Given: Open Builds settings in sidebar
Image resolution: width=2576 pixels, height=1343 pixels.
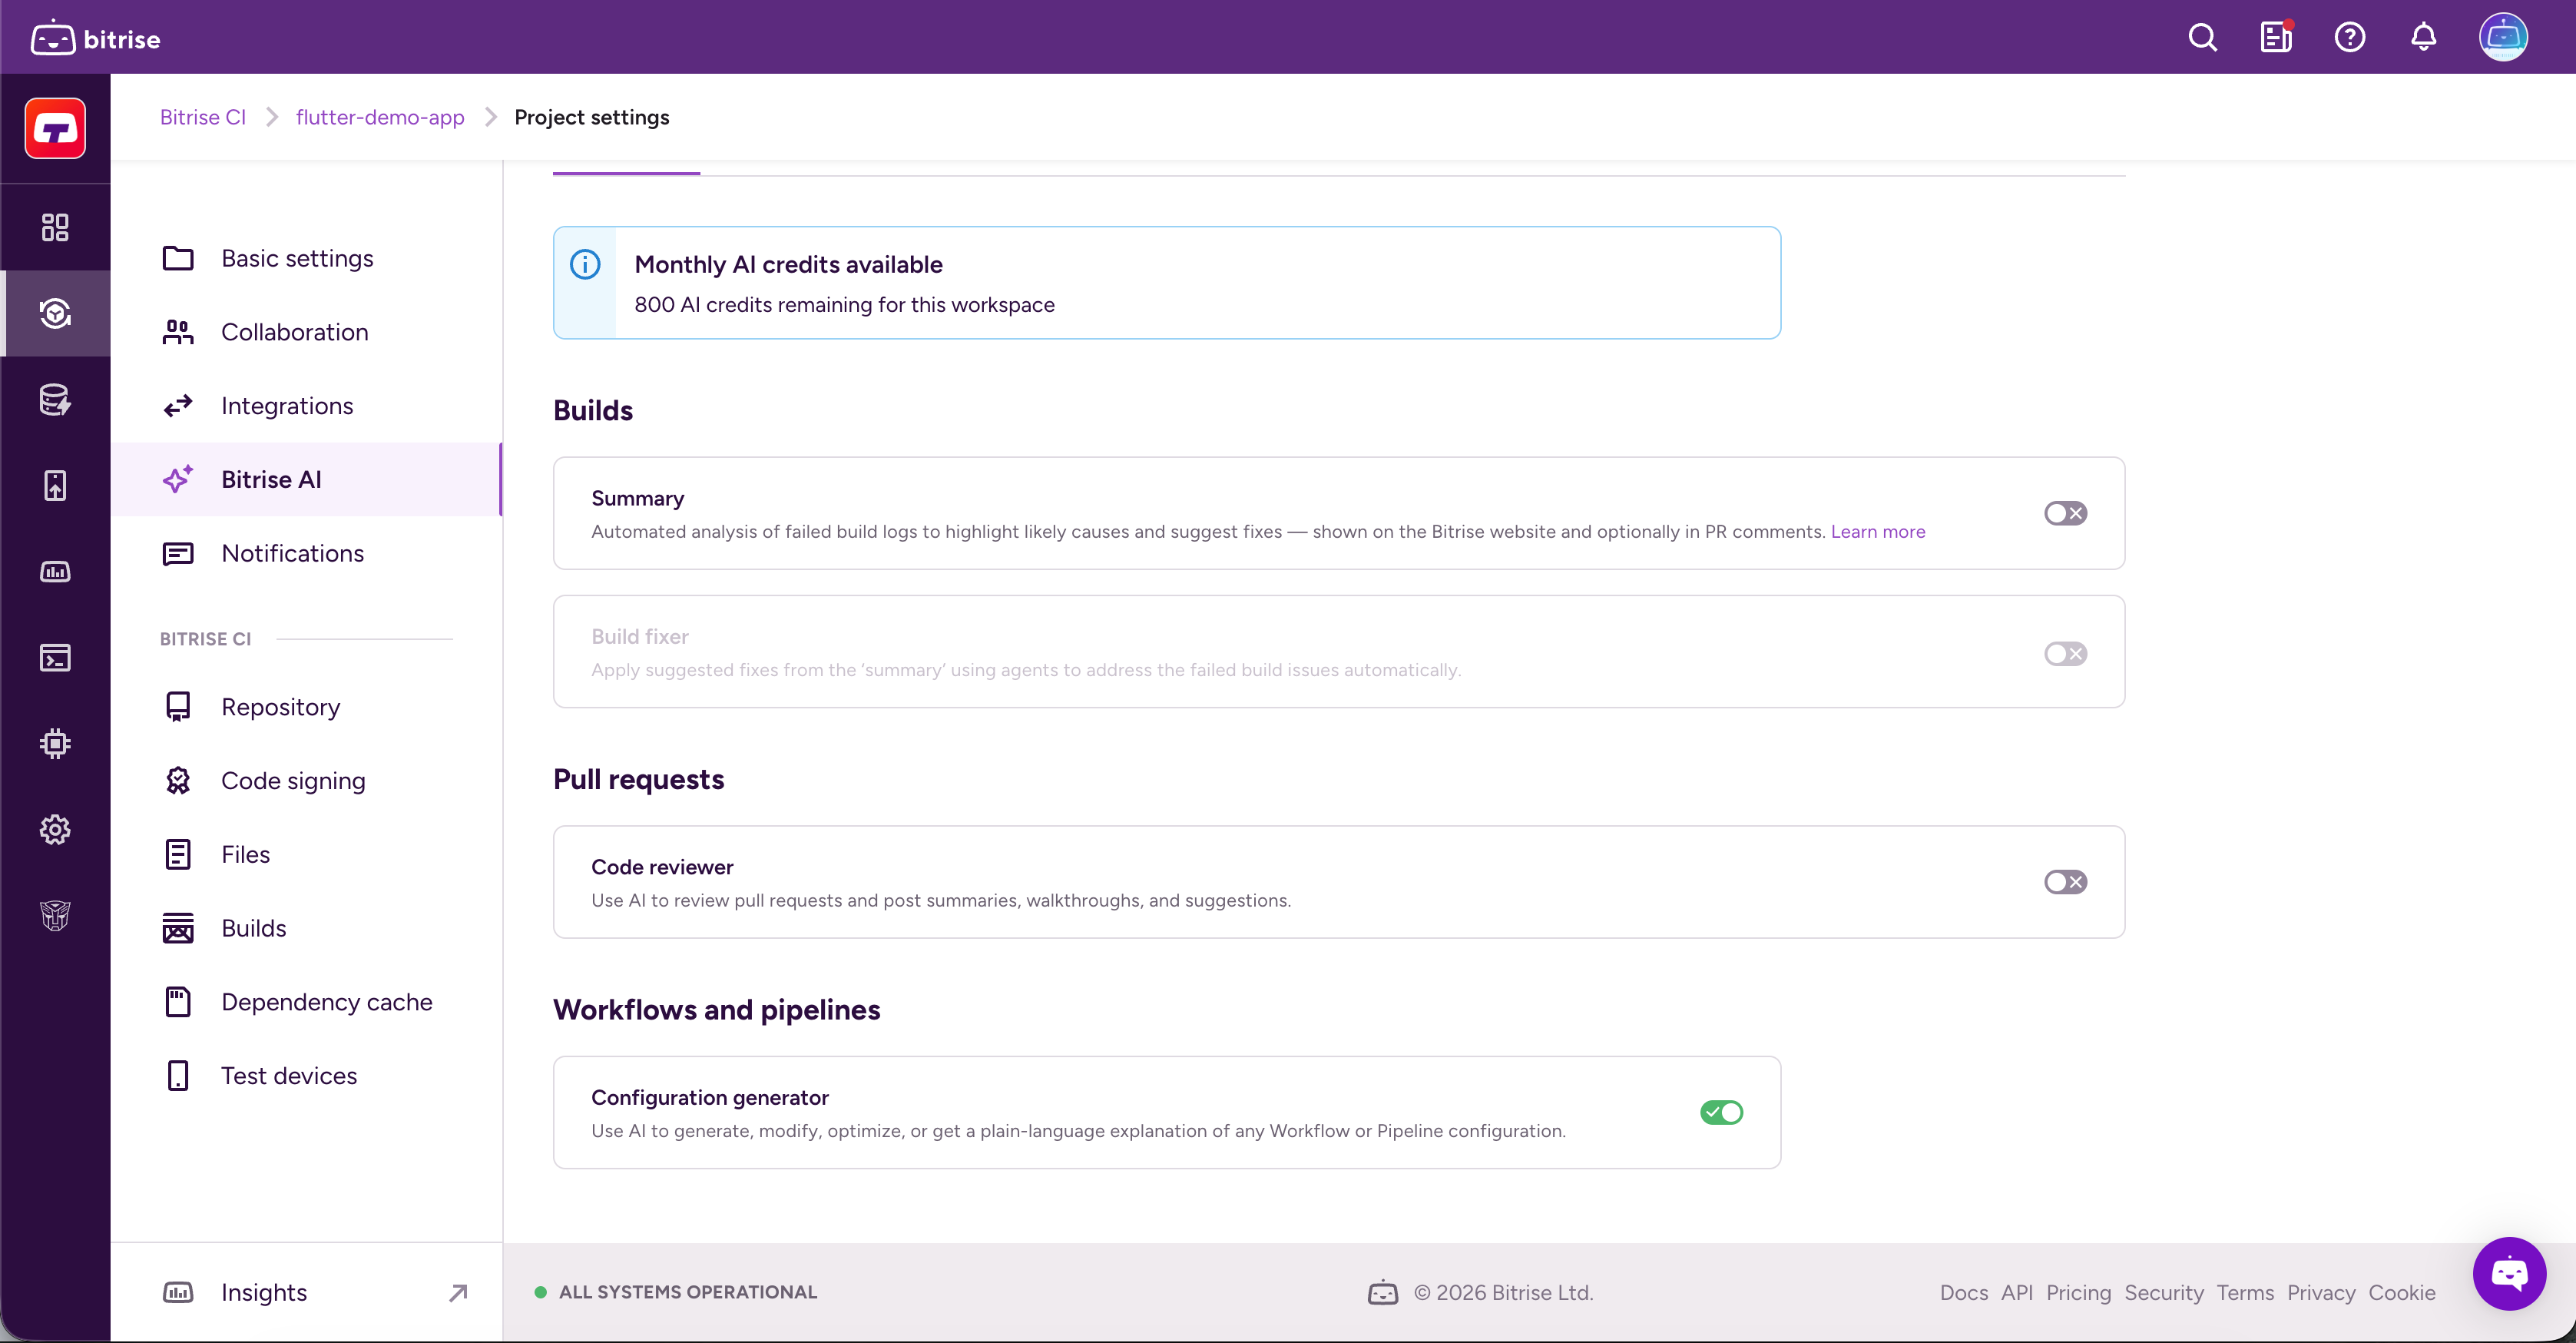Looking at the screenshot, I should coord(306,928).
